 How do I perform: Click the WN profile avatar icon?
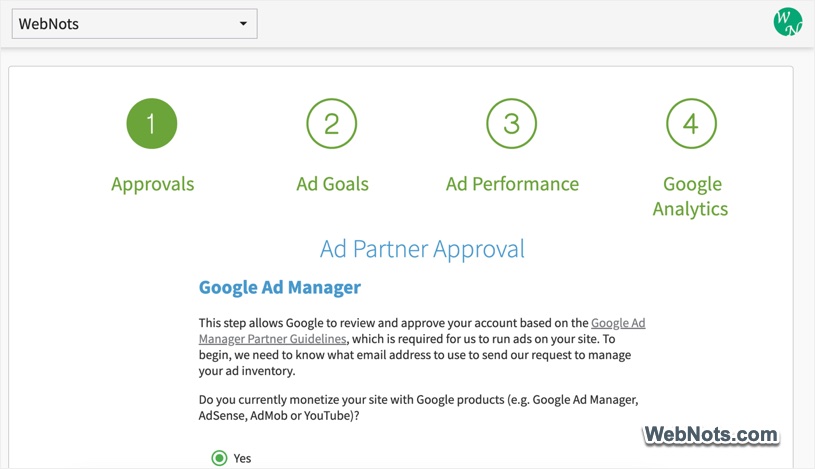coord(787,22)
